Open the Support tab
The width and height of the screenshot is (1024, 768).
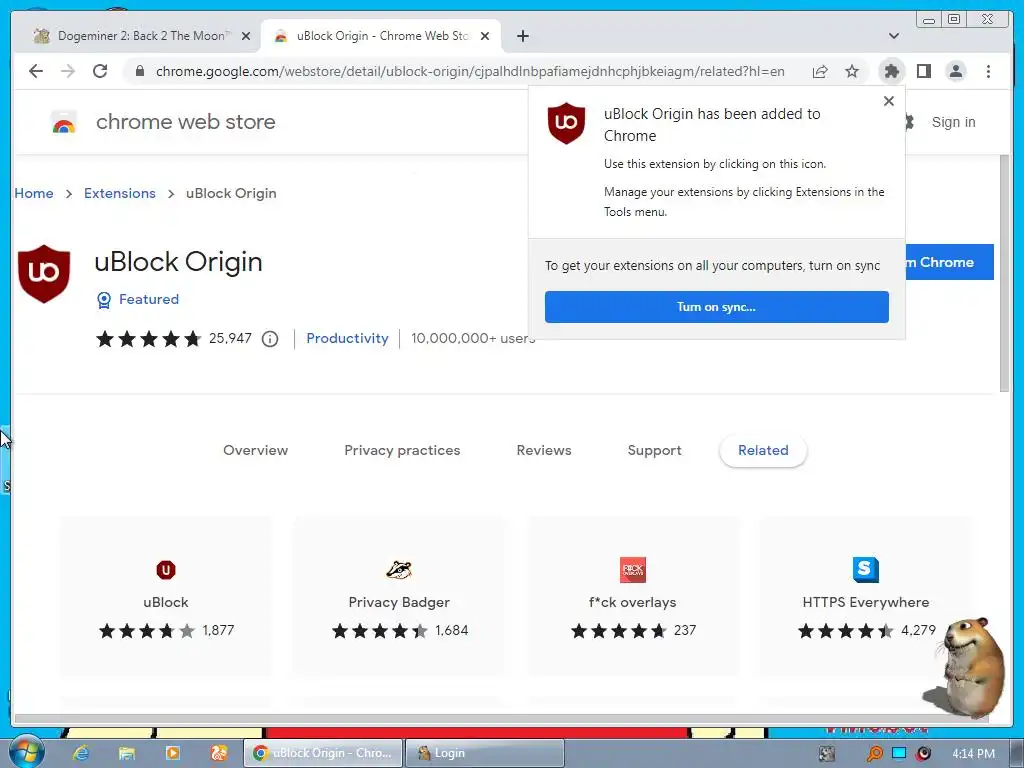pos(654,450)
